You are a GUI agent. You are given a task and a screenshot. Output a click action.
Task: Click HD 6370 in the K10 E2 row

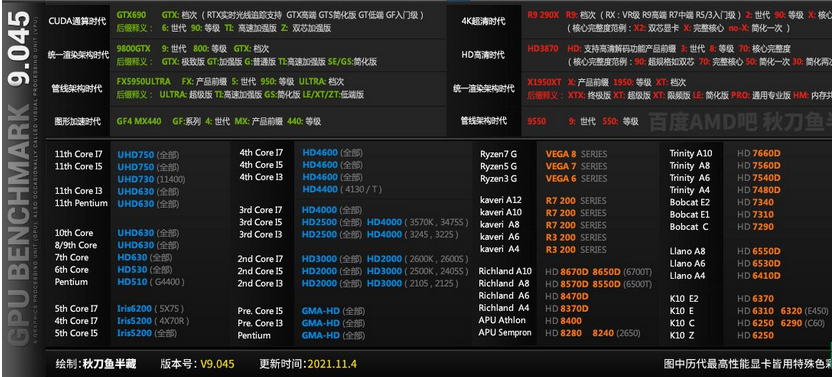756,299
